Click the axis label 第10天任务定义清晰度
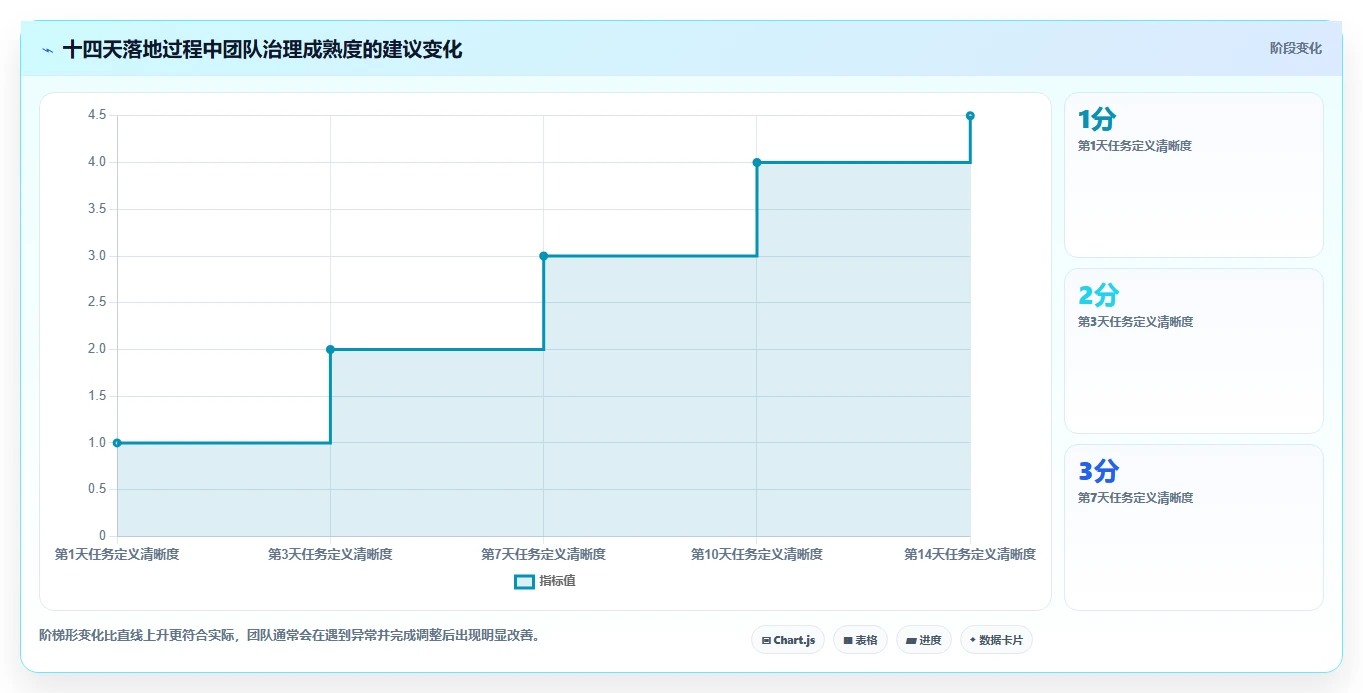The image size is (1363, 693). (757, 554)
